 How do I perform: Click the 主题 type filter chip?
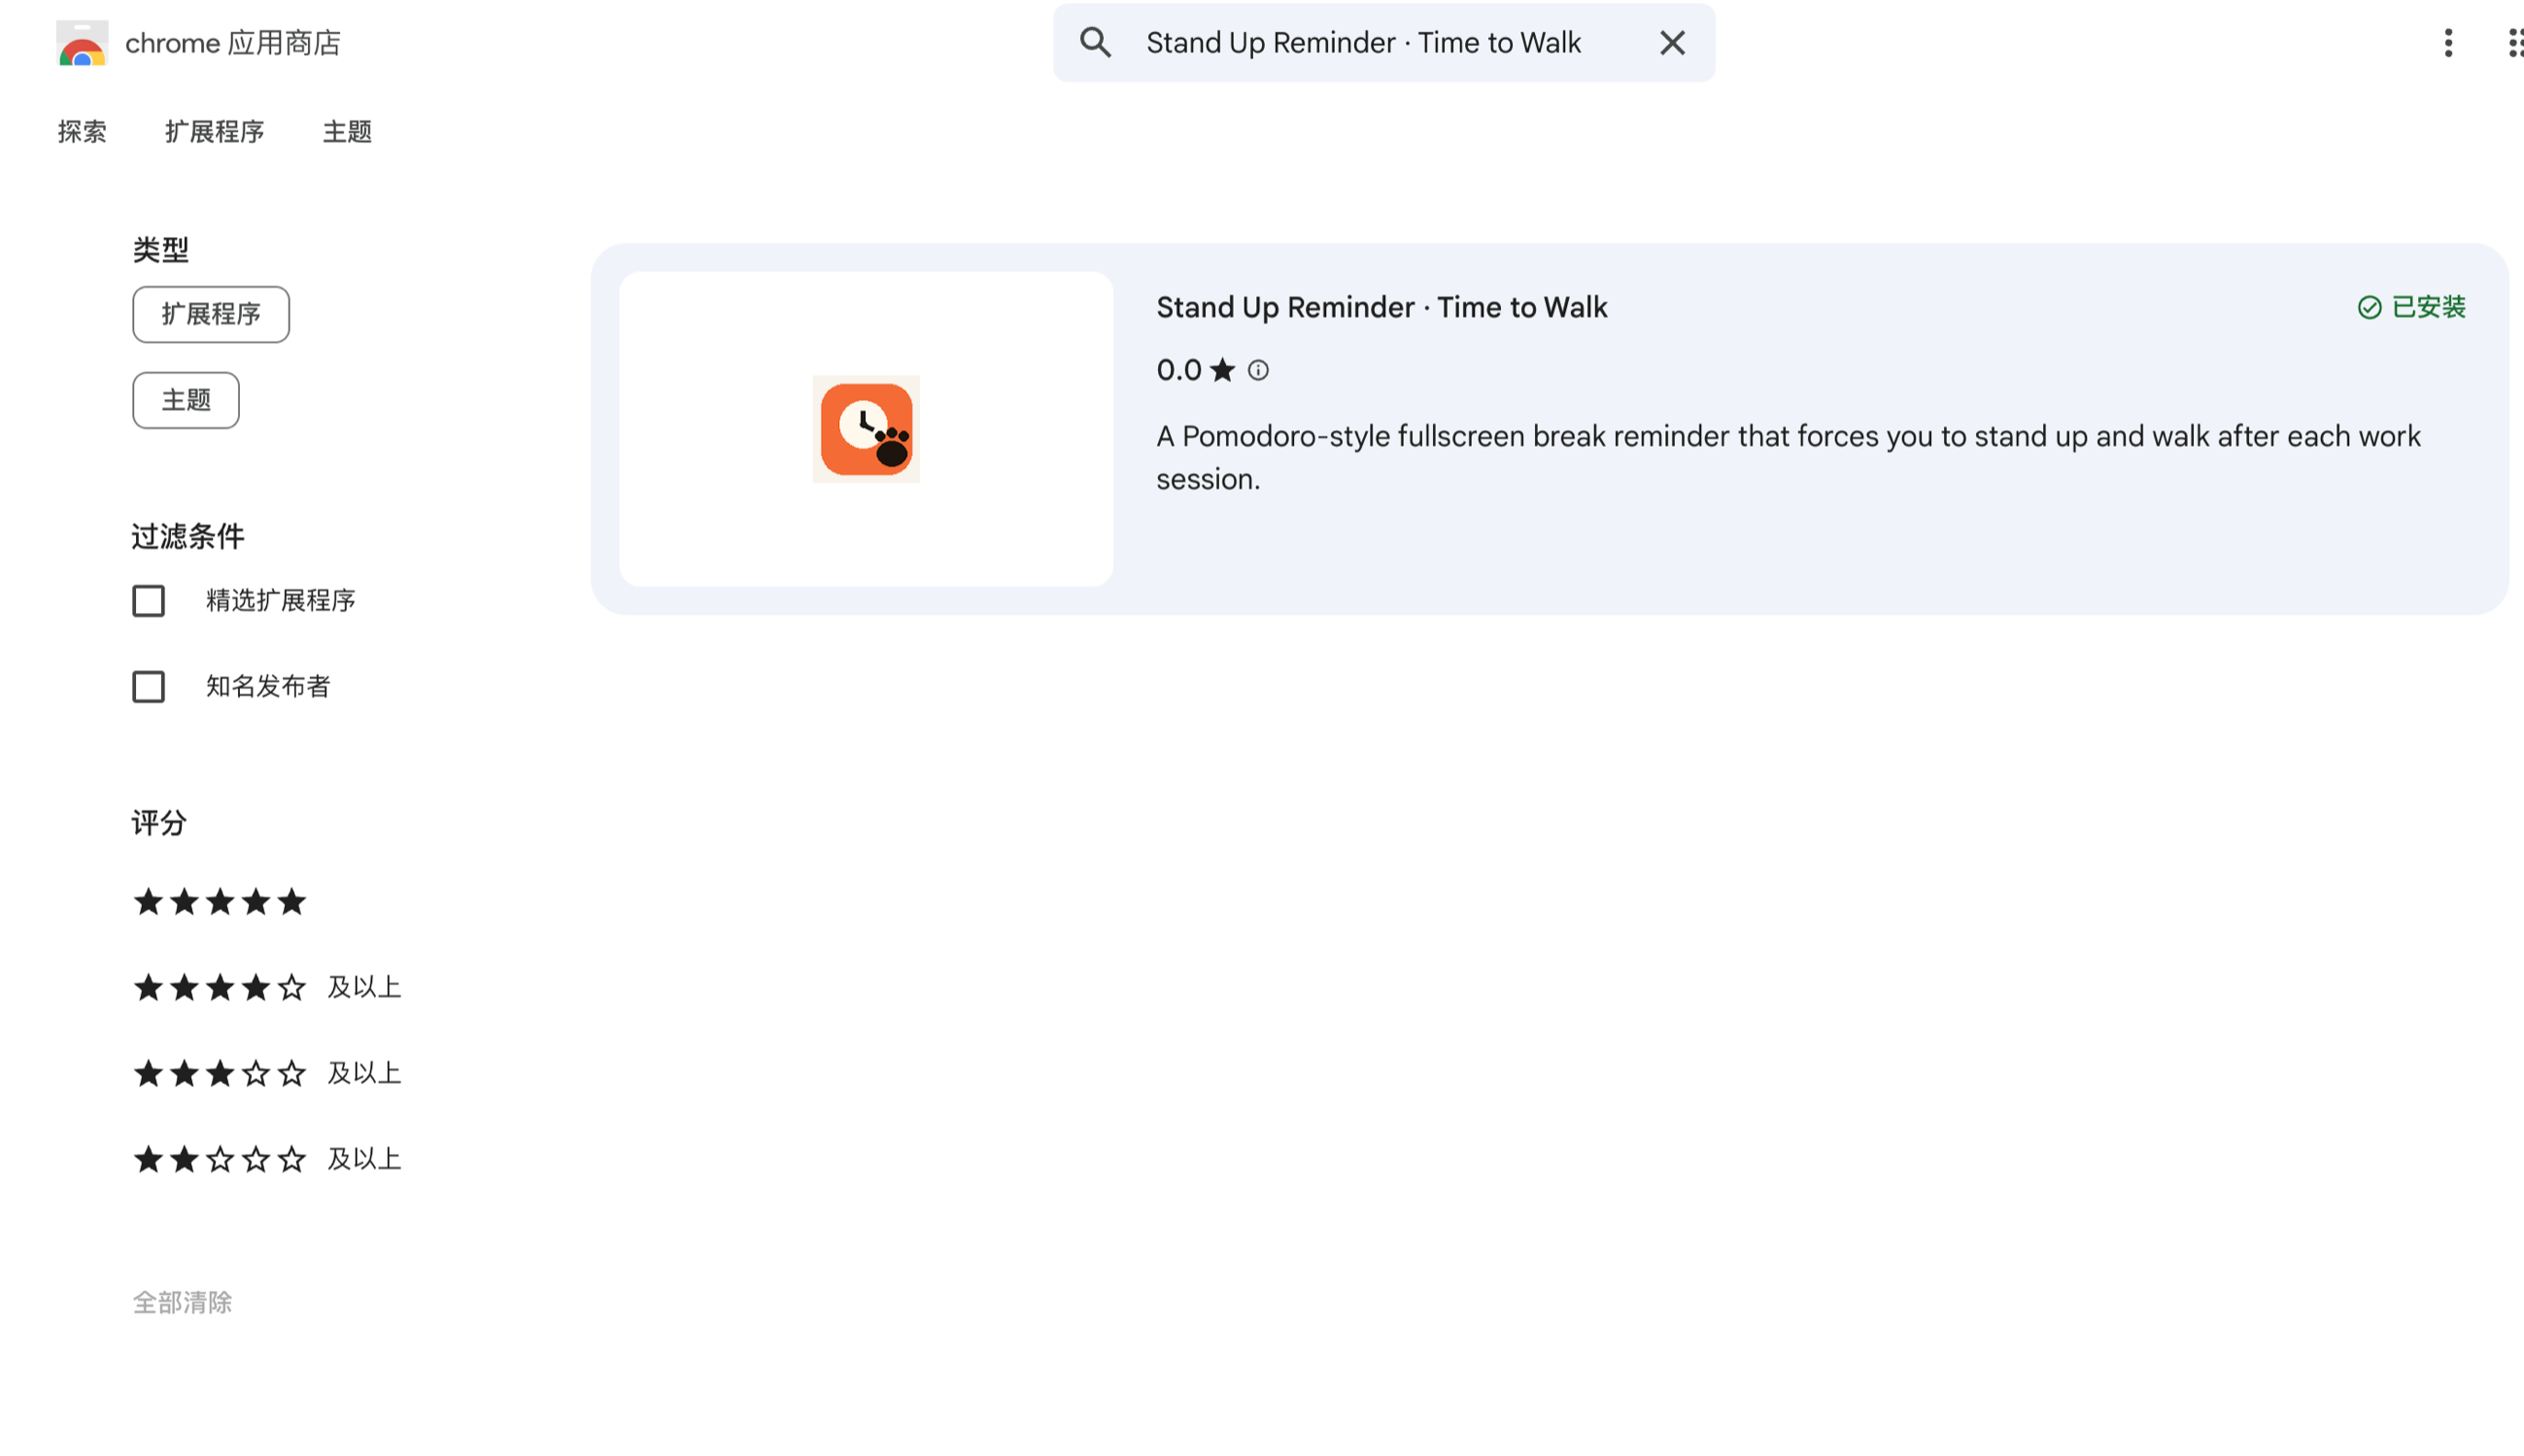[186, 401]
